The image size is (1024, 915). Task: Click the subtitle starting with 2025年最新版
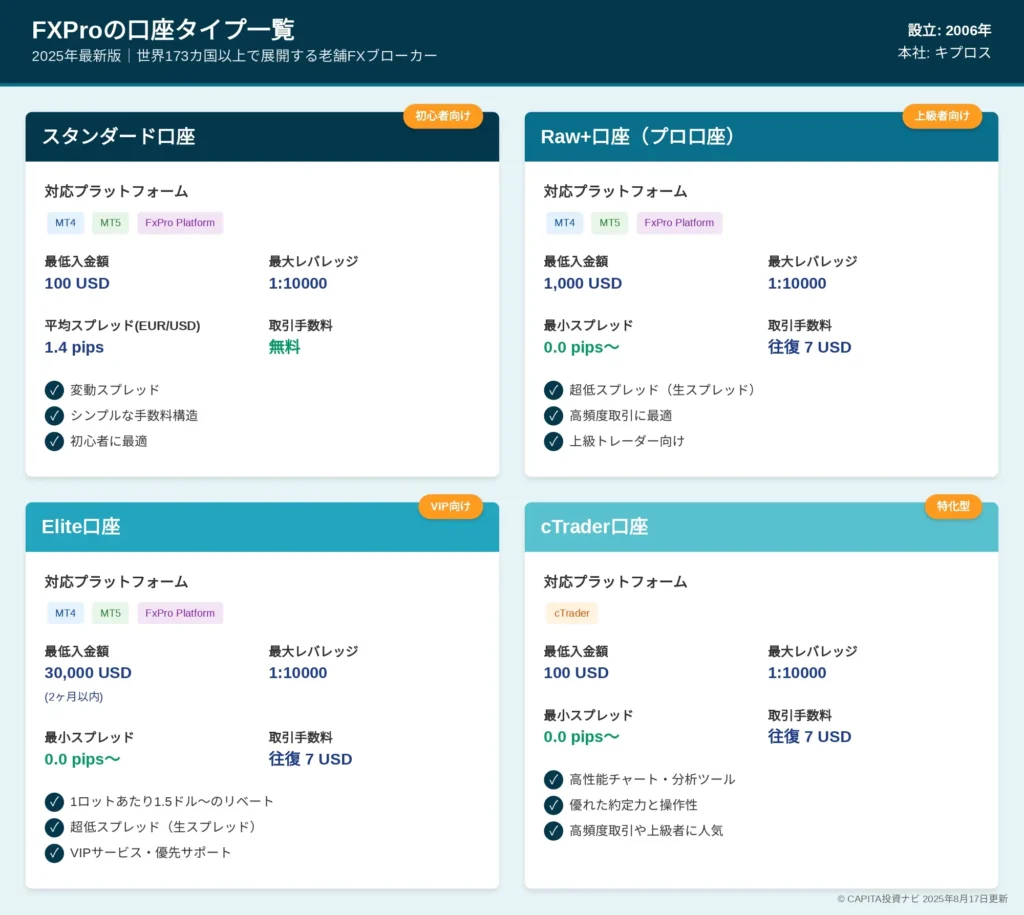[x=234, y=56]
